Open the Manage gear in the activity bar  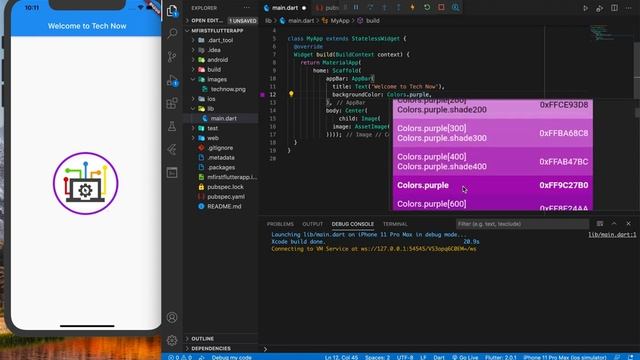pos(172,340)
